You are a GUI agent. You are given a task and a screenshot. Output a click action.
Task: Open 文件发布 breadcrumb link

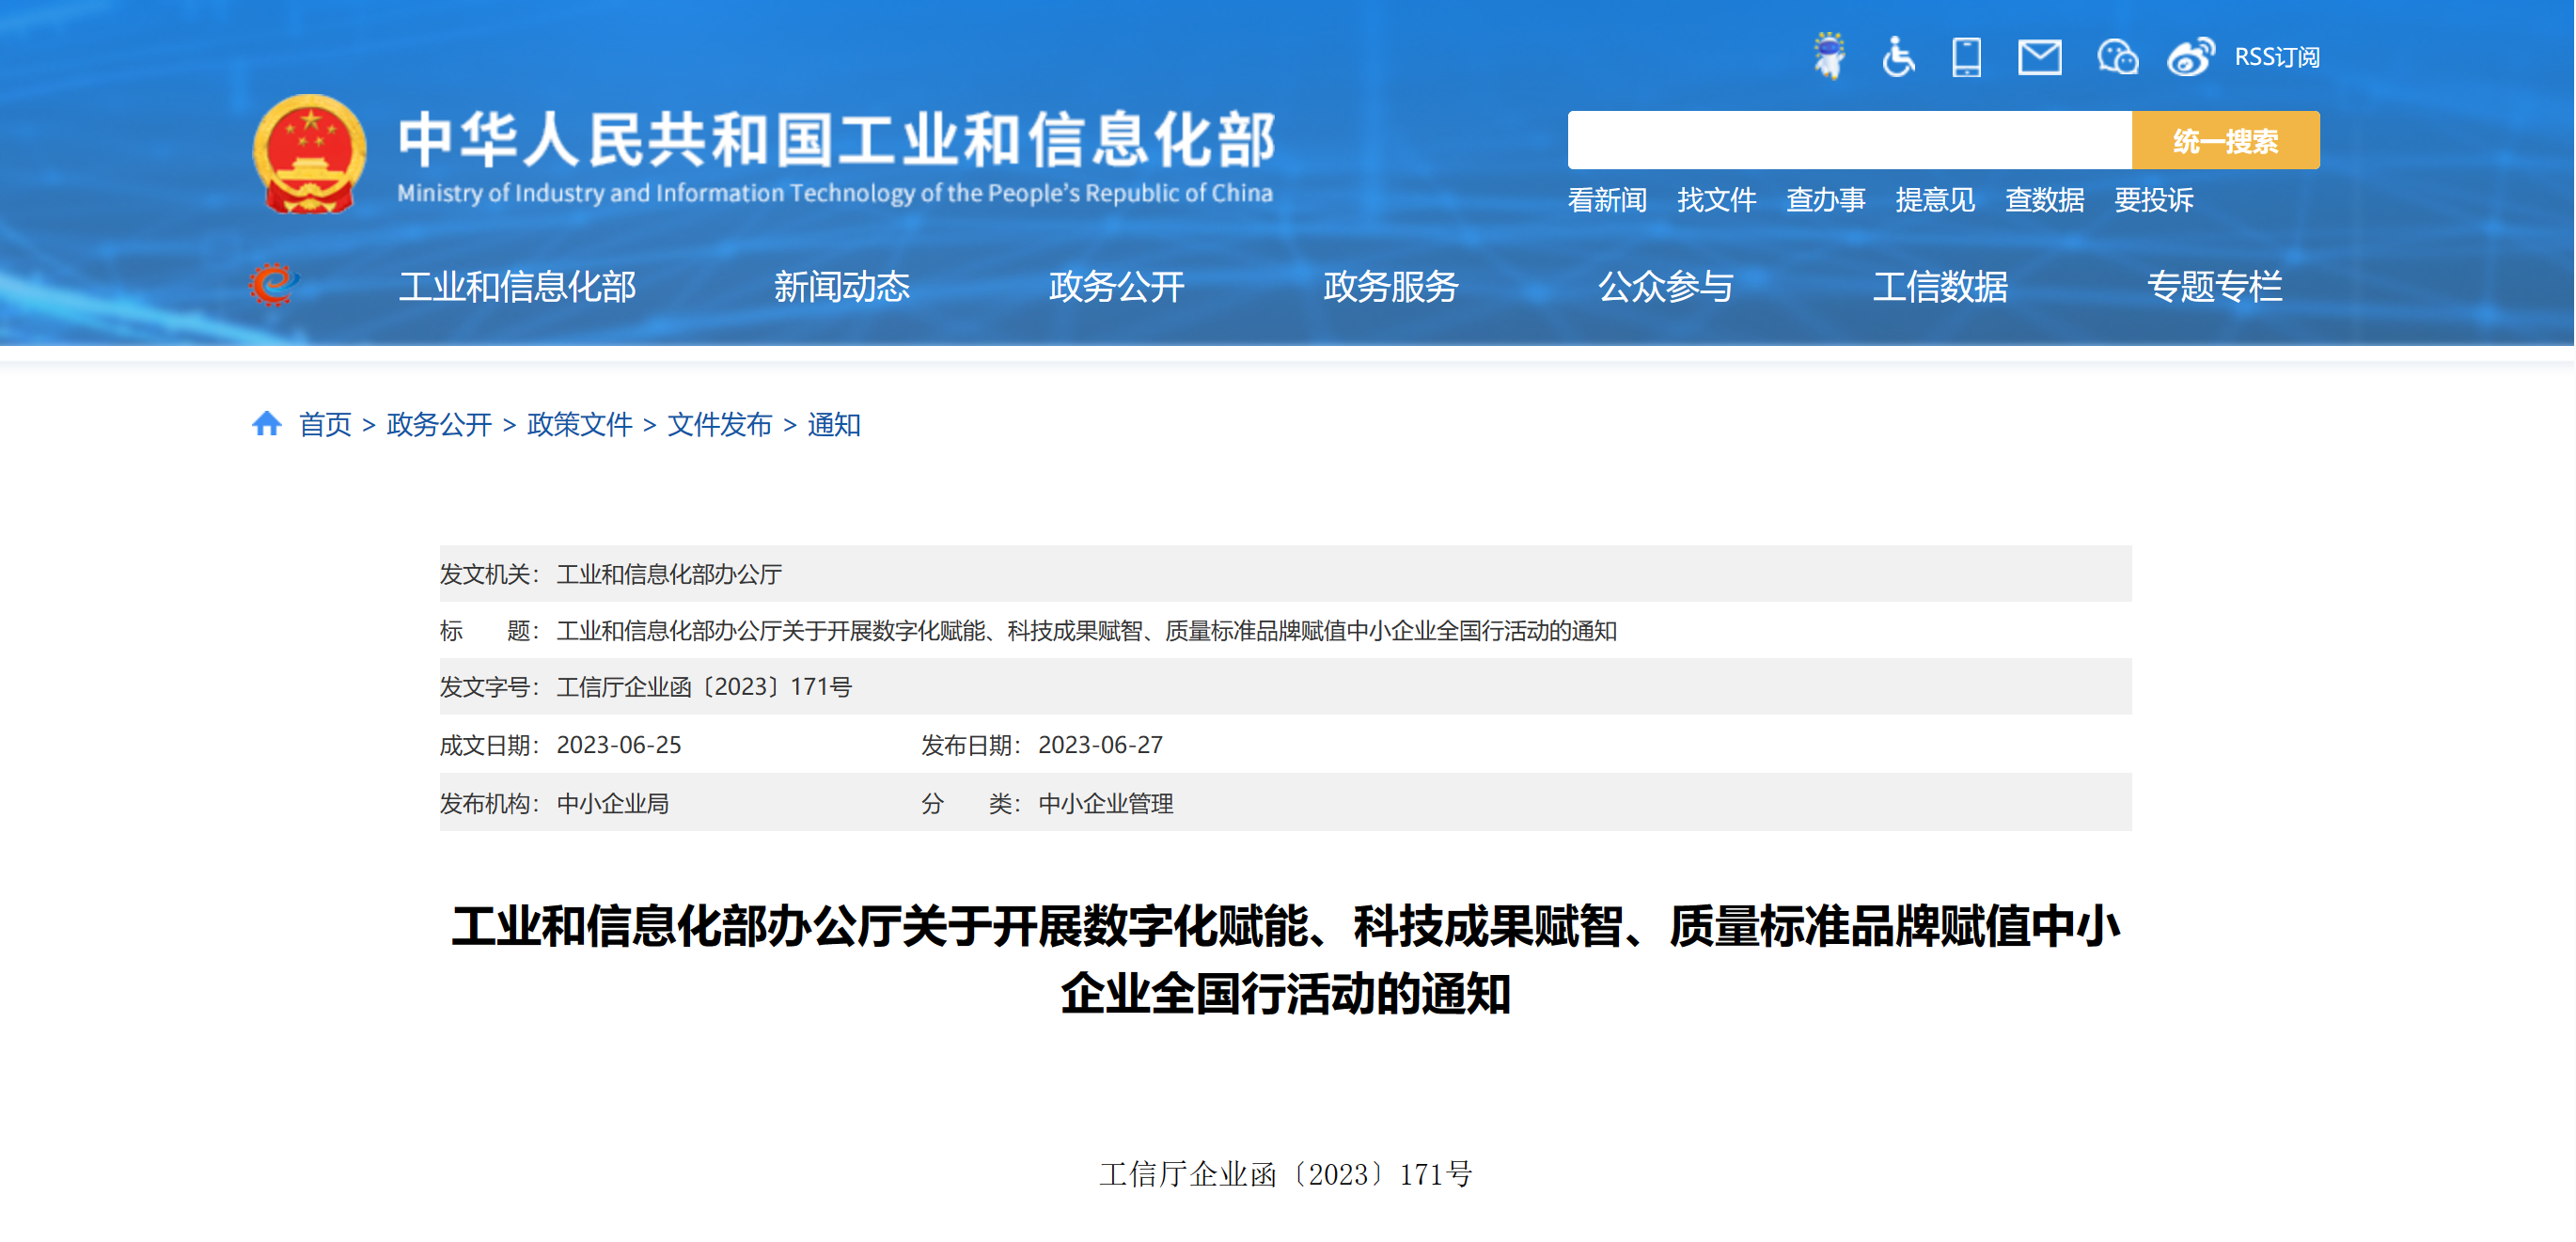[x=719, y=425]
